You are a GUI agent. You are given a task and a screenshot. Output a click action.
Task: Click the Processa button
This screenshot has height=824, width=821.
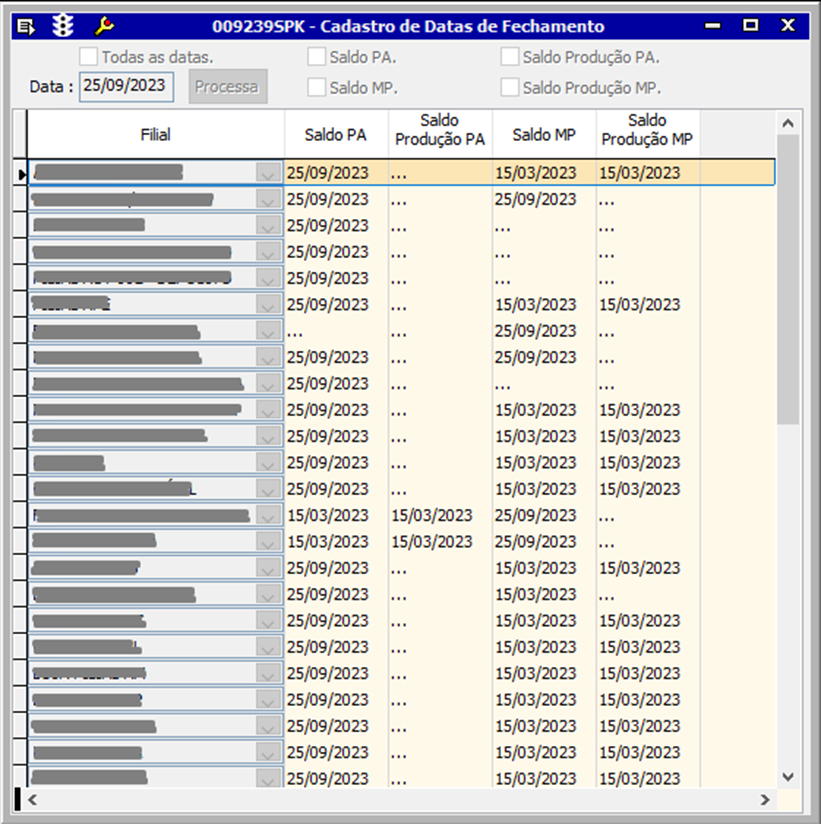pos(228,86)
